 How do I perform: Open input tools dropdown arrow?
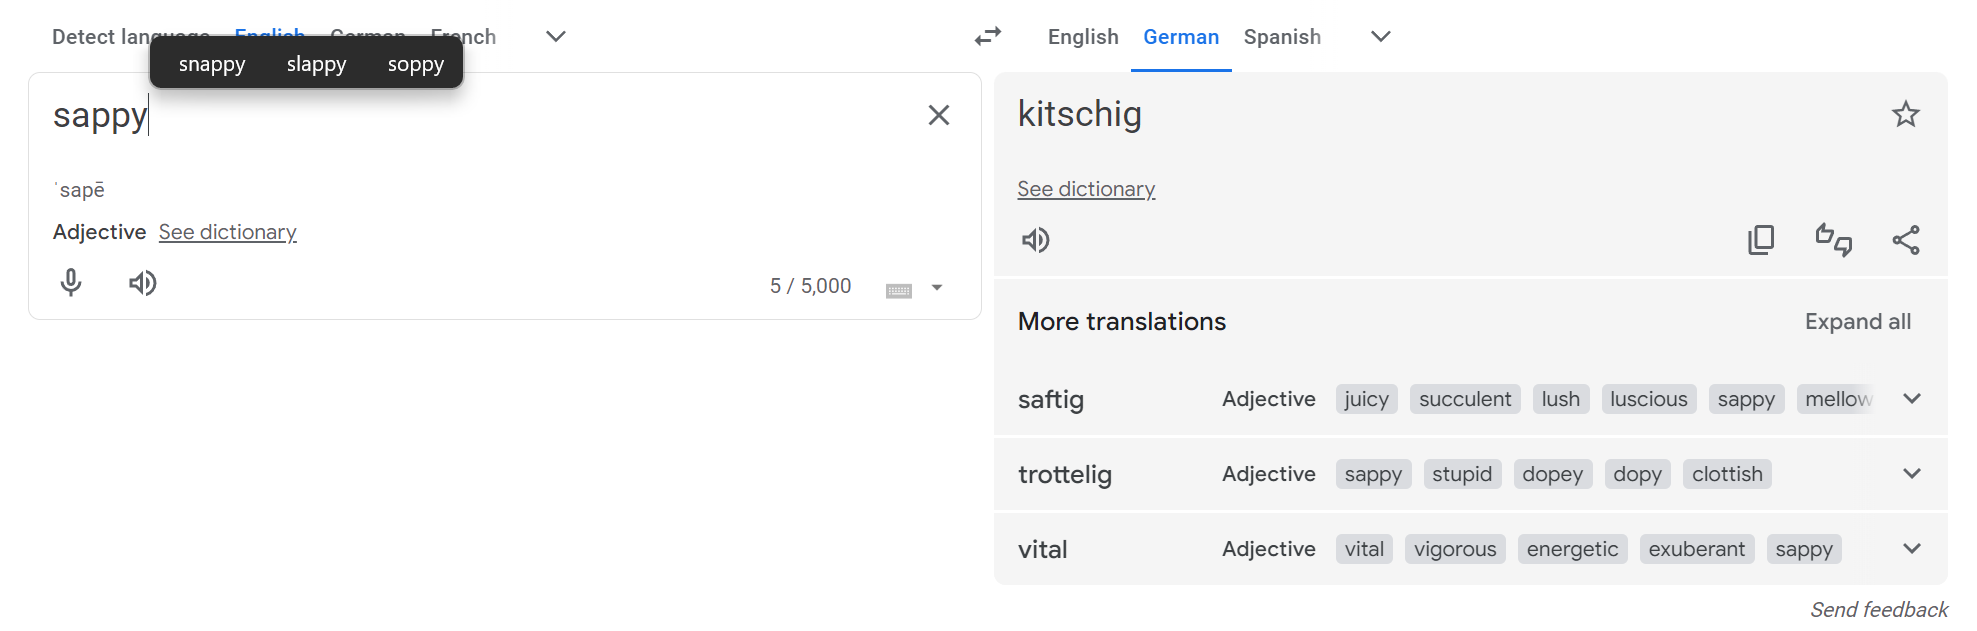point(937,288)
